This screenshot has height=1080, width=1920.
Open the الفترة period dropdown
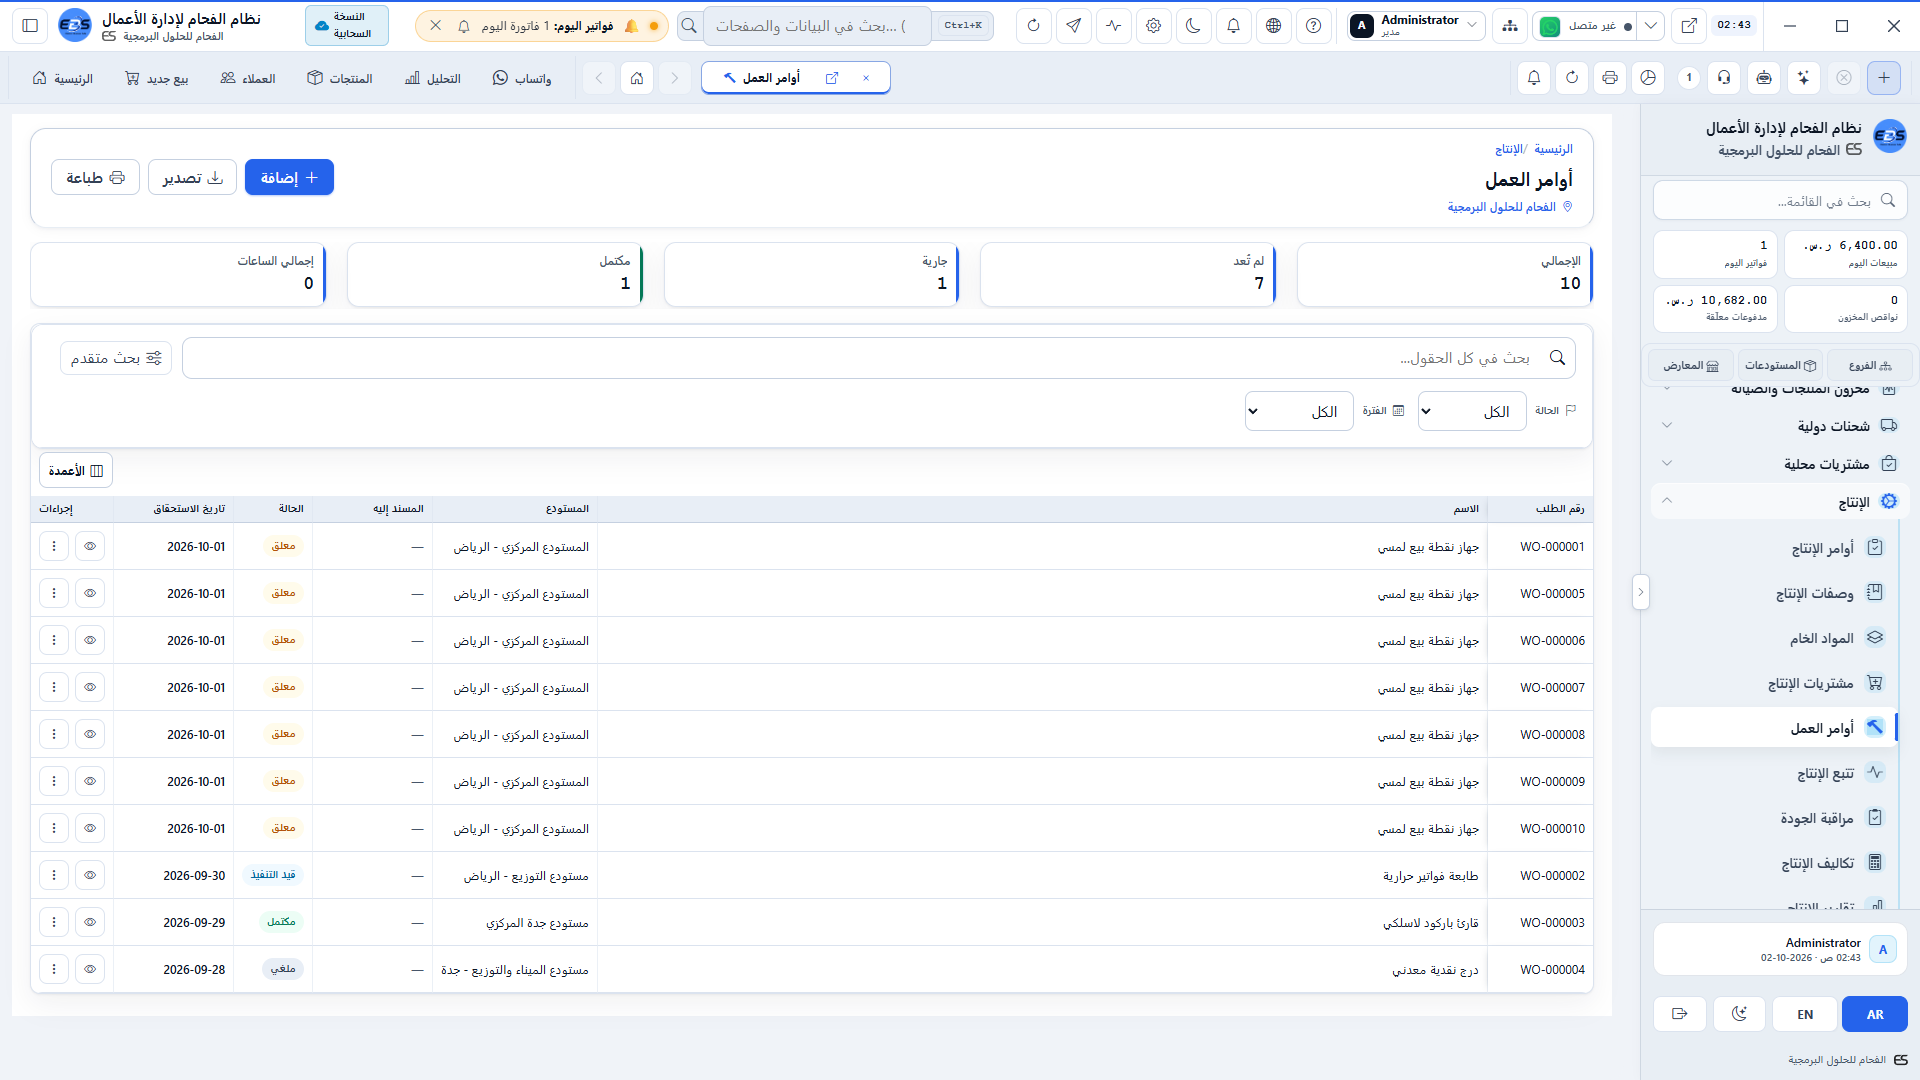pyautogui.click(x=1299, y=411)
